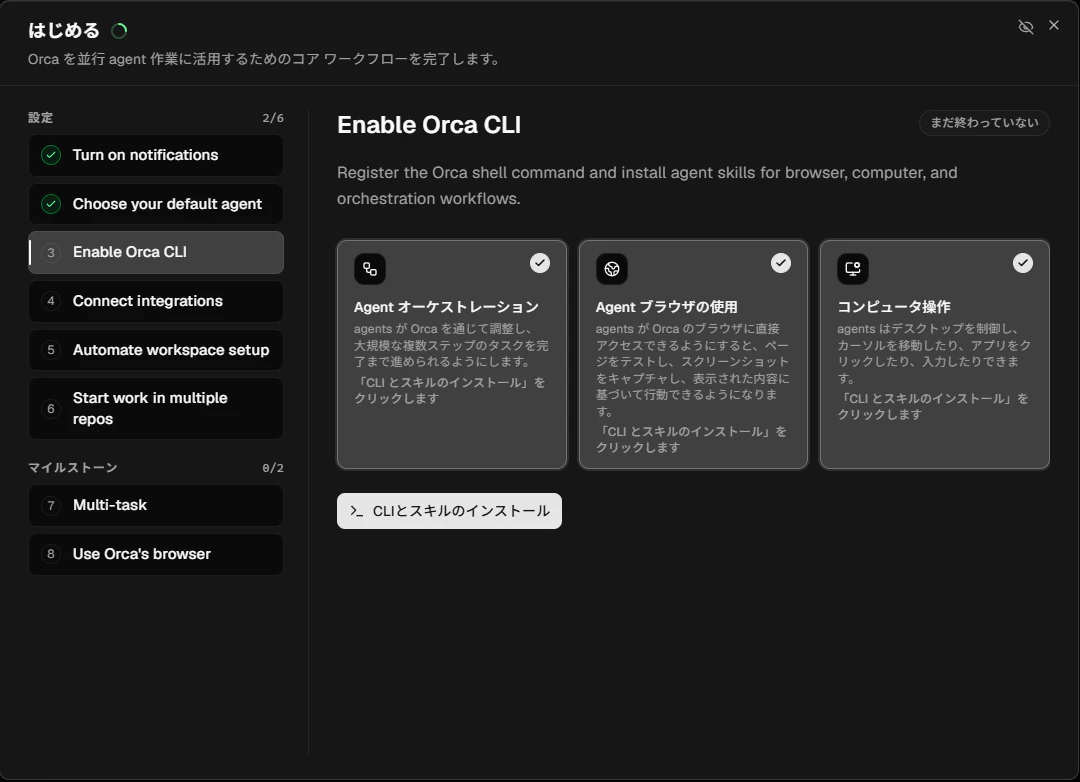
Task: Click the CLIとスキルのインストール button
Action: [449, 511]
